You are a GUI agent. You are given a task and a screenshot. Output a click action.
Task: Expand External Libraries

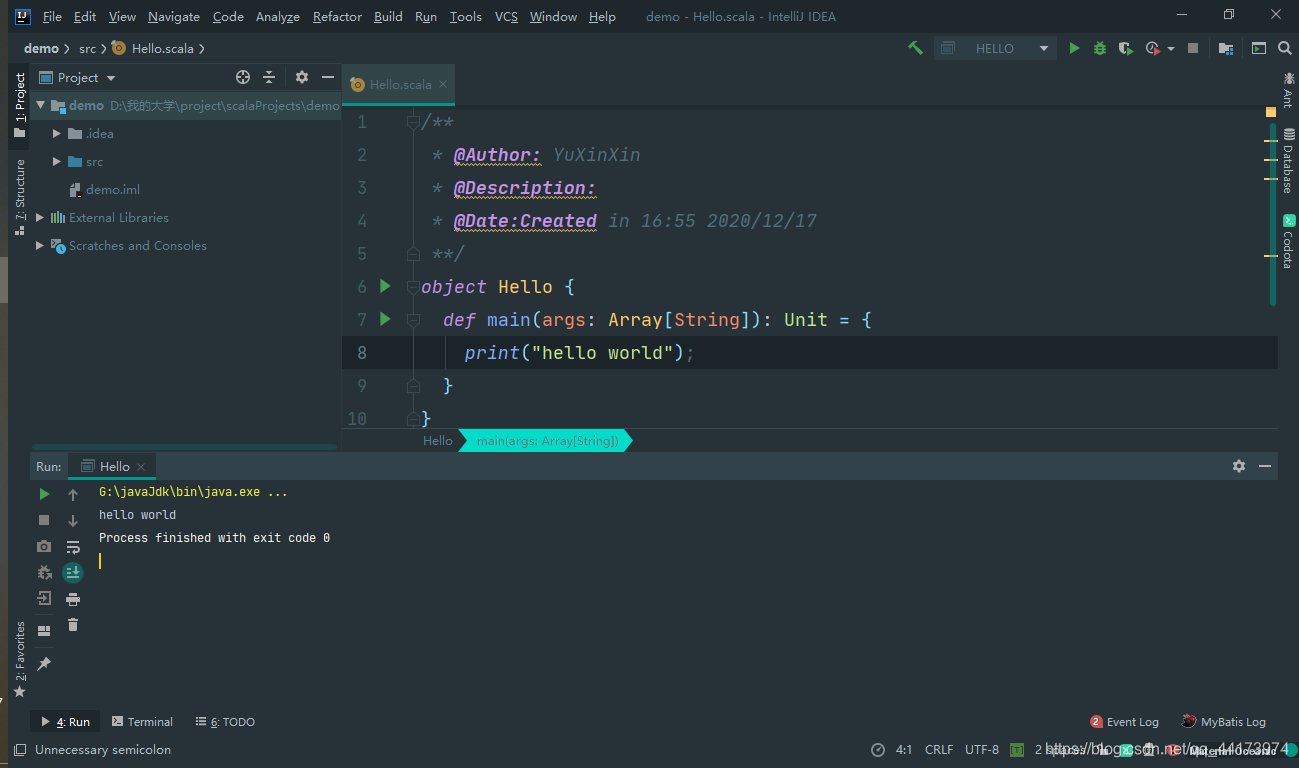click(40, 217)
